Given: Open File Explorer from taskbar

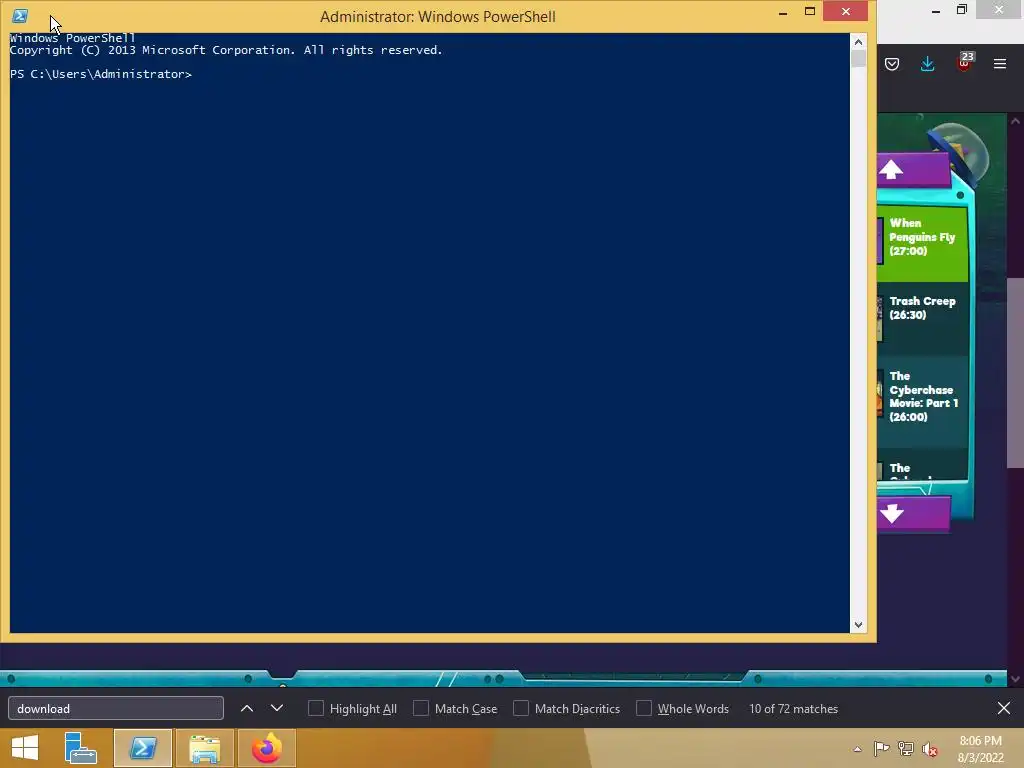Looking at the screenshot, I should (205, 748).
